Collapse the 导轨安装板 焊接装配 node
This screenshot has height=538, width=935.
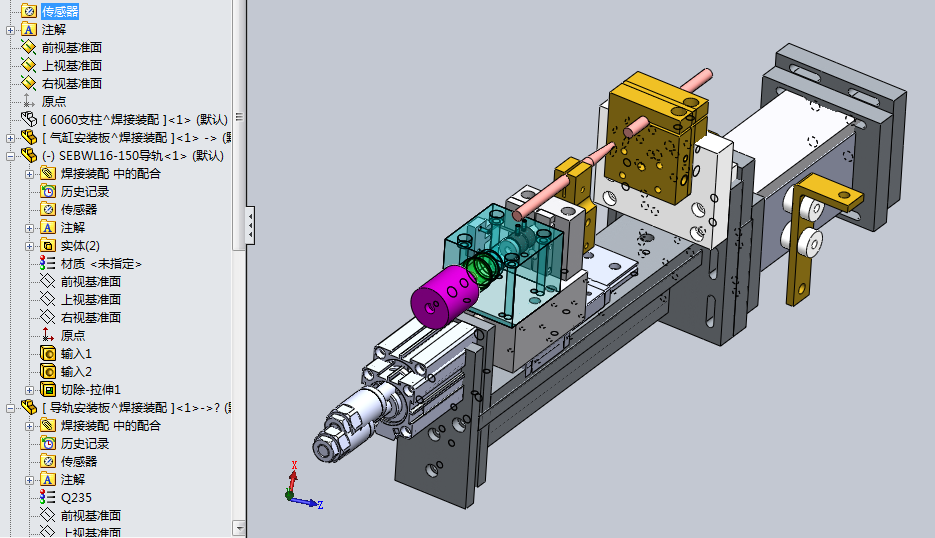coord(10,408)
